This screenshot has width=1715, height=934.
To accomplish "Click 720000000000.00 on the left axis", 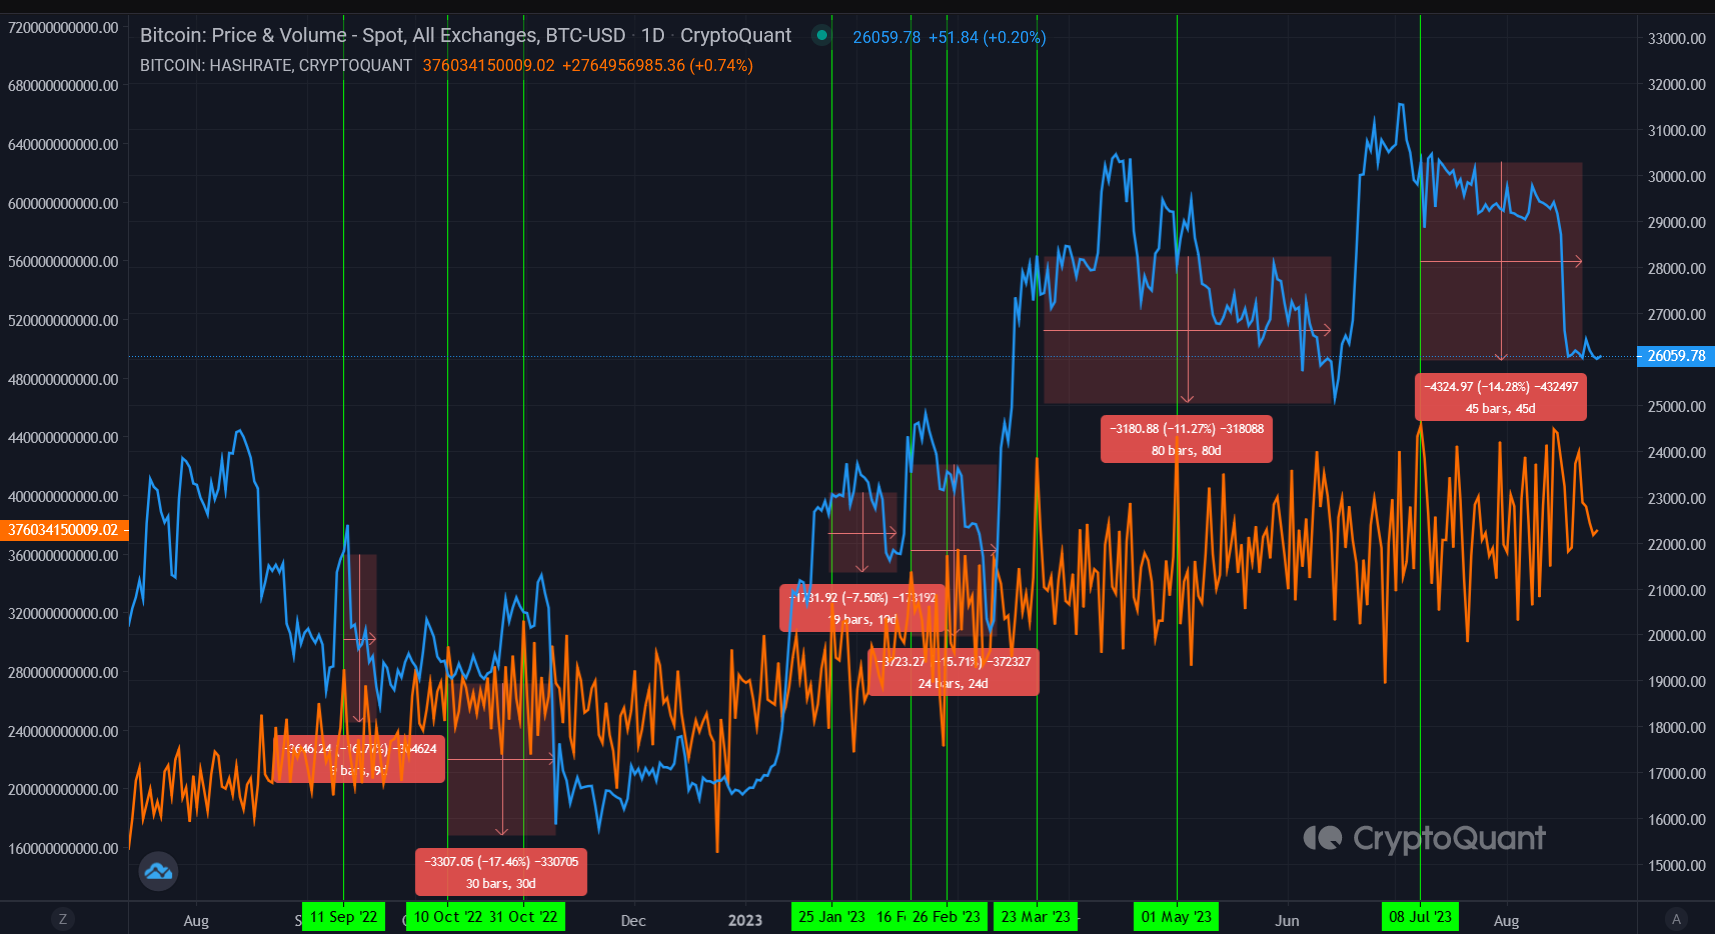I will 63,27.
